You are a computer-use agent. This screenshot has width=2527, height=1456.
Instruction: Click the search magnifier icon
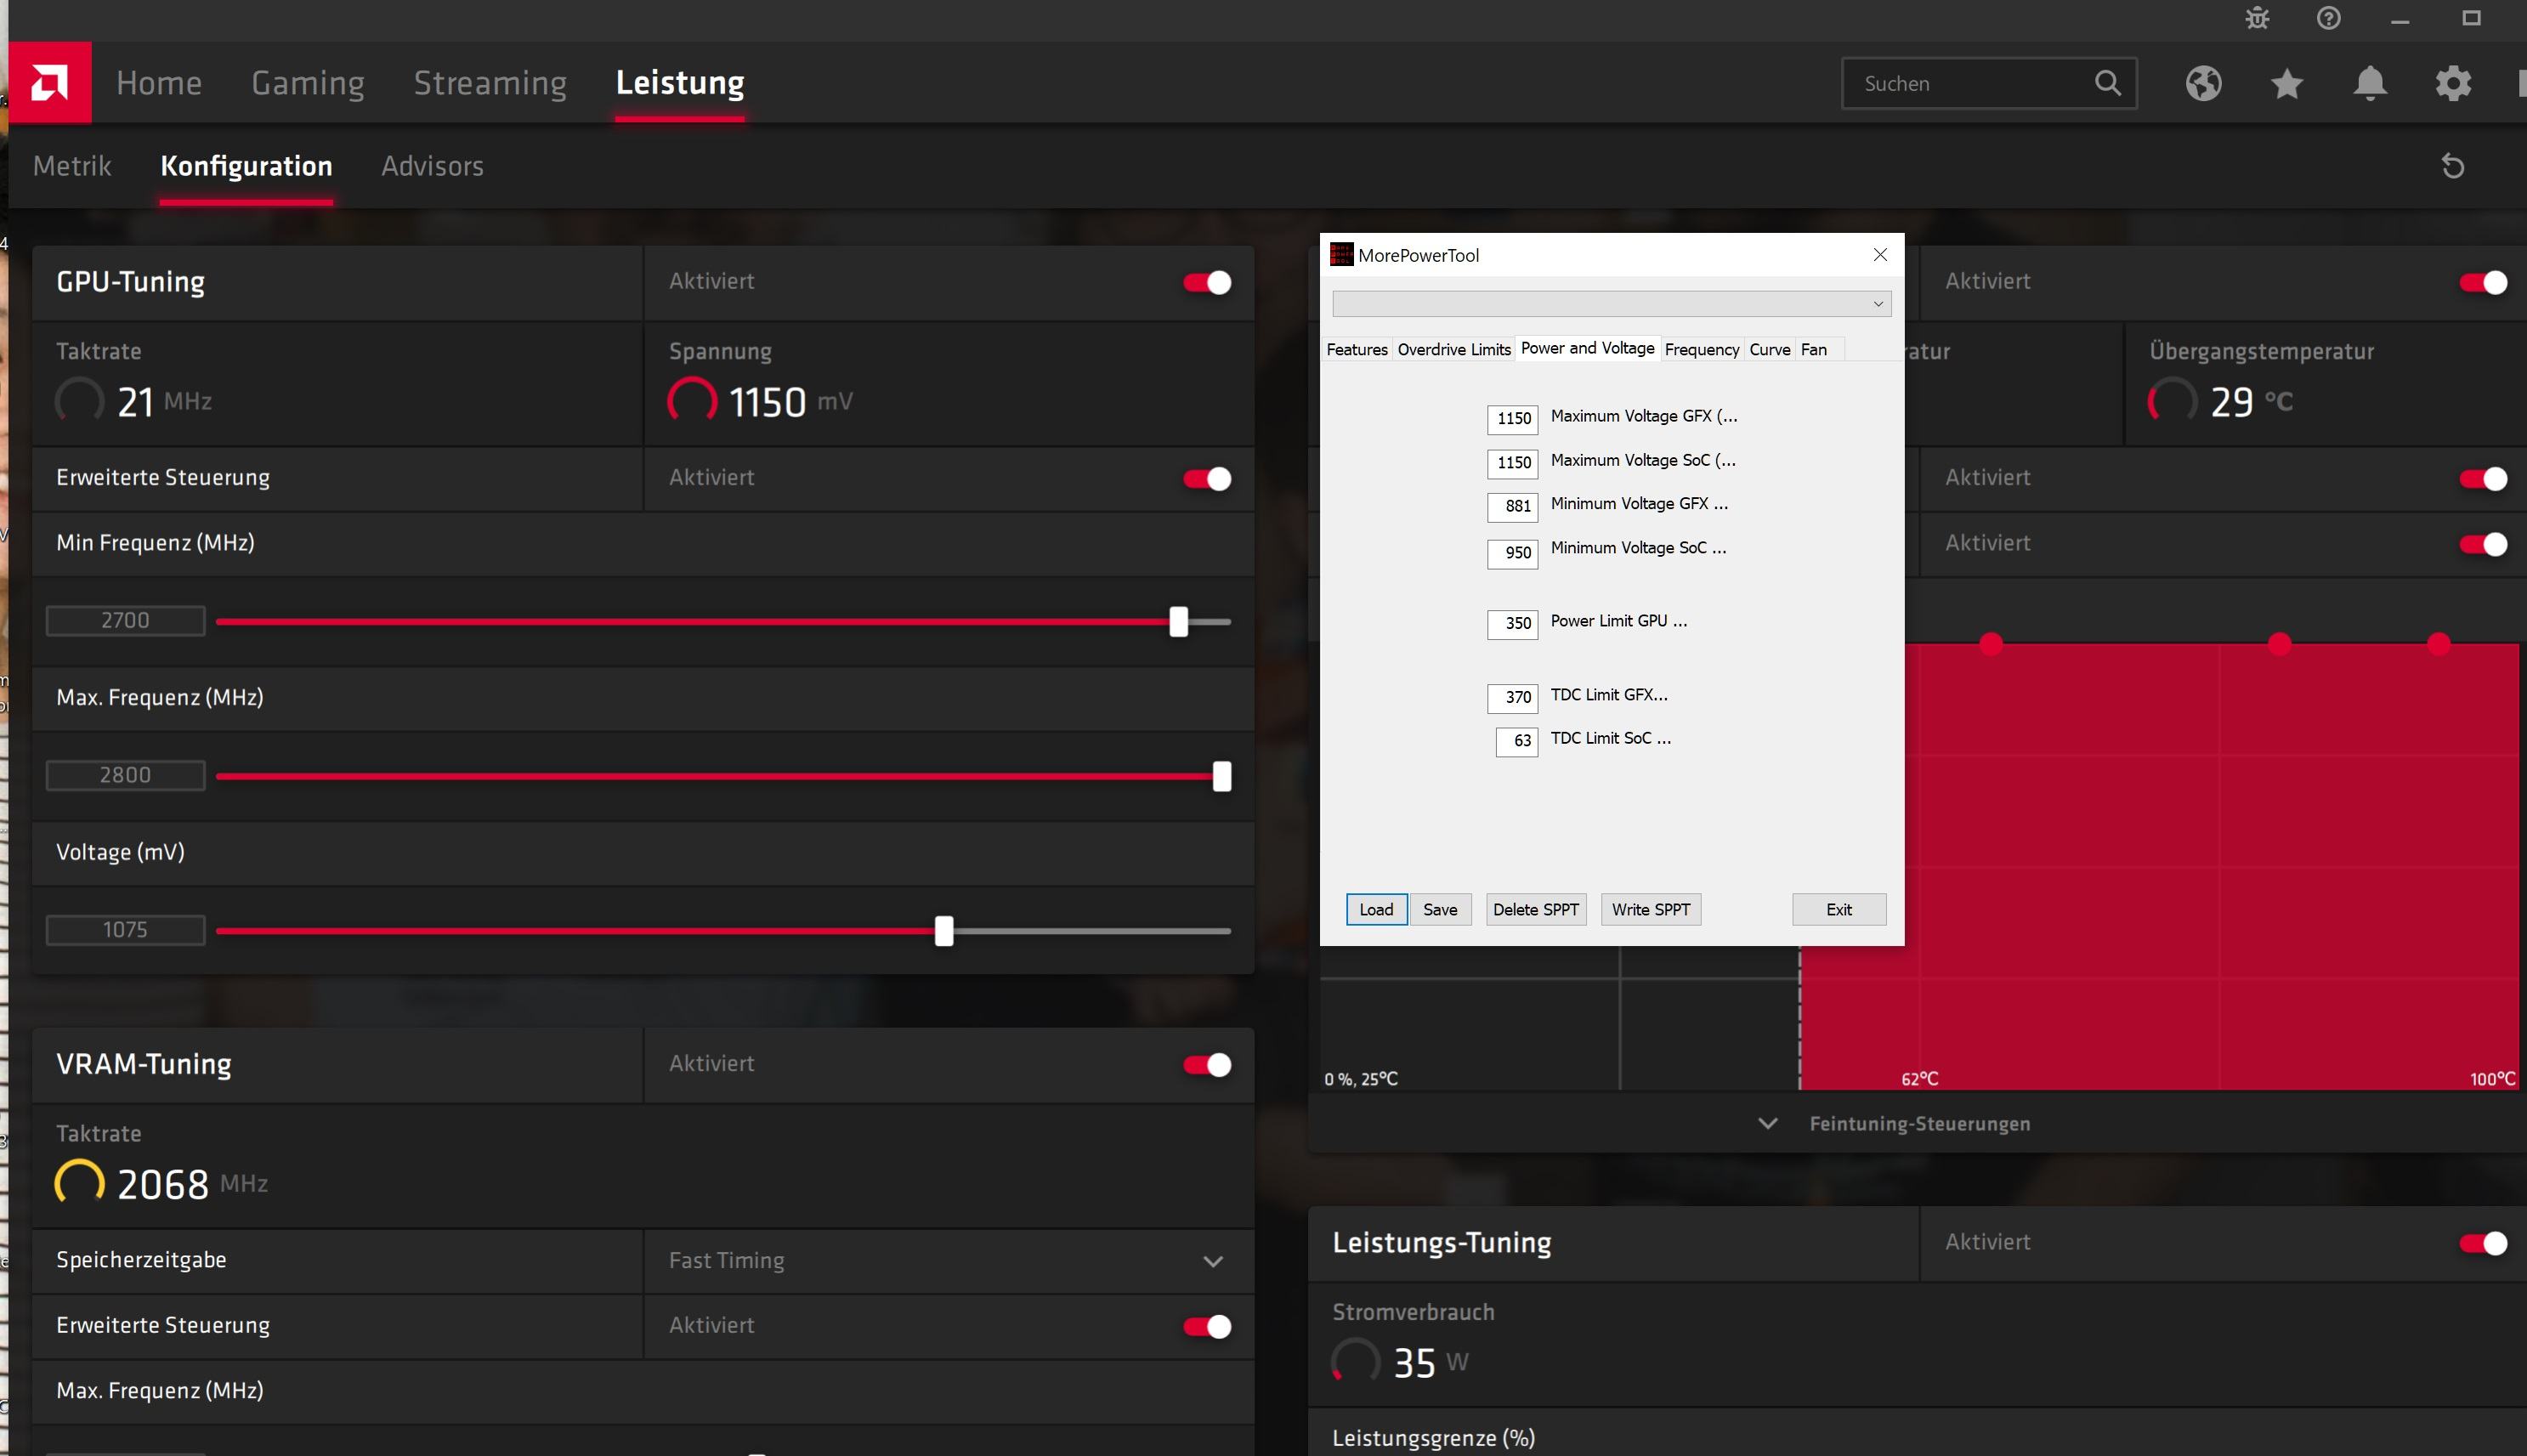coord(2107,83)
